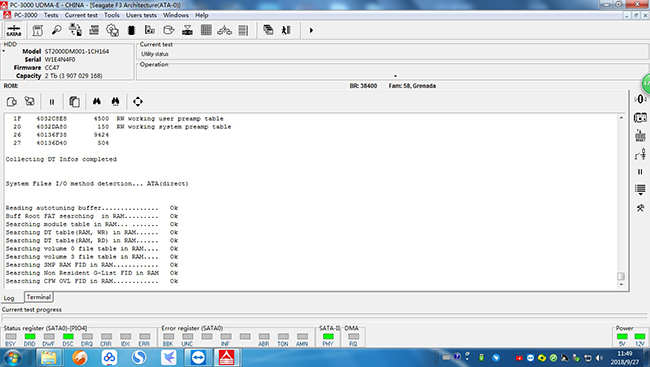The width and height of the screenshot is (650, 367).
Task: Click the small arrow beside HDD panel
Action: tap(4, 51)
